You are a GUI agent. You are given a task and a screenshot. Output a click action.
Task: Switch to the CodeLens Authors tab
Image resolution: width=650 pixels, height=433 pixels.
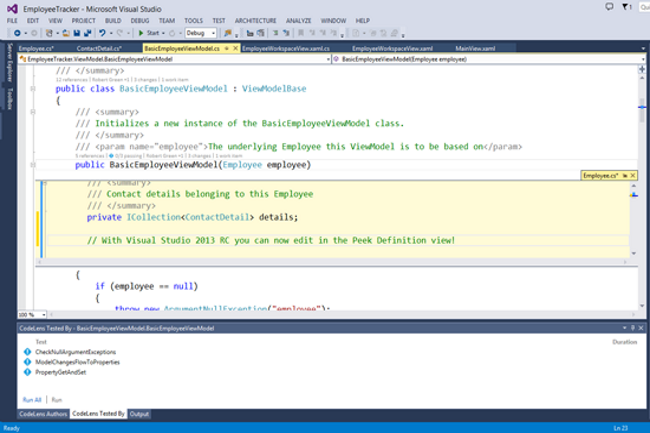tap(43, 413)
